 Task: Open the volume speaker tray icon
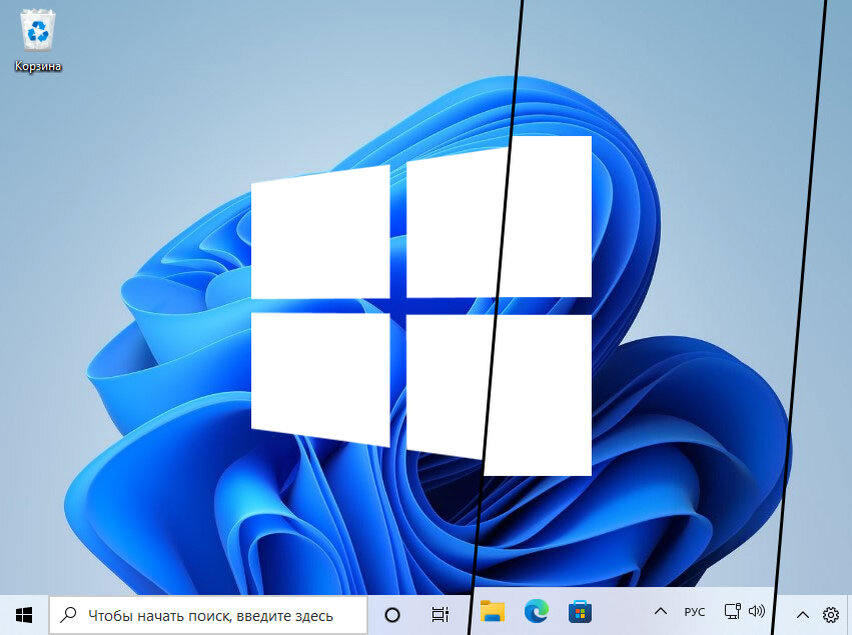coord(756,612)
